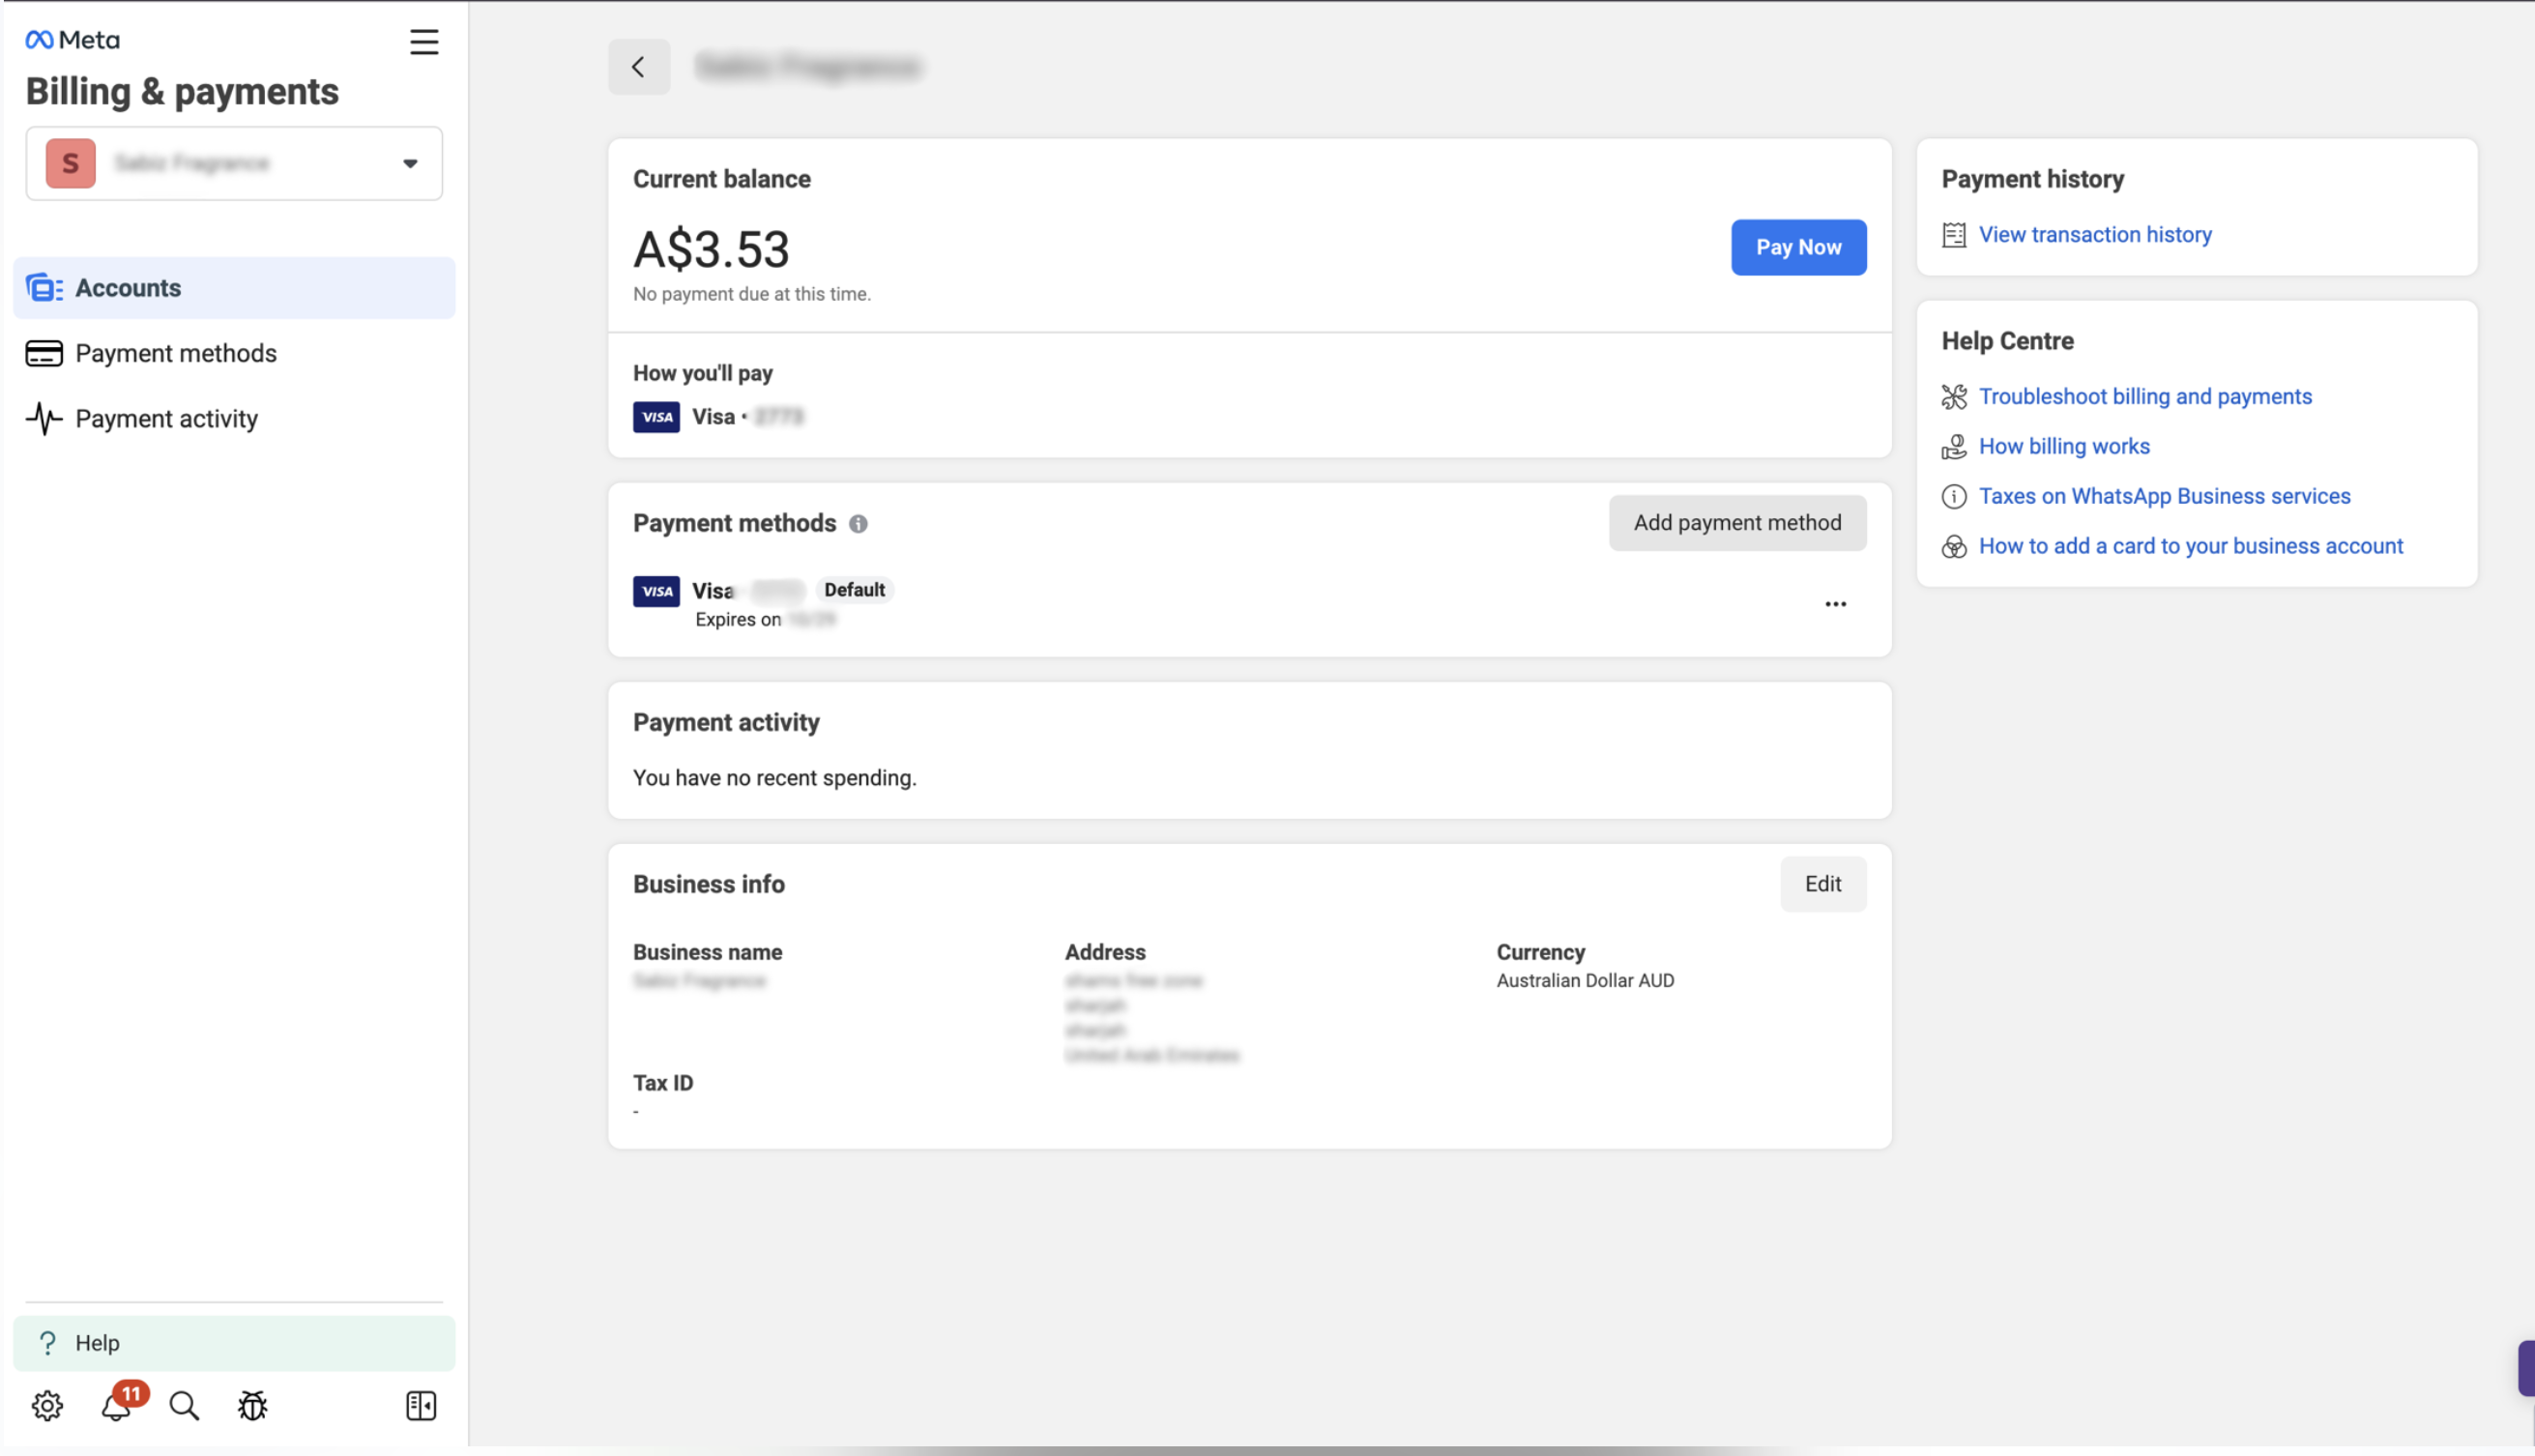This screenshot has width=2535, height=1456.
Task: Go to Payment activity in the sidebar
Action: [166, 418]
